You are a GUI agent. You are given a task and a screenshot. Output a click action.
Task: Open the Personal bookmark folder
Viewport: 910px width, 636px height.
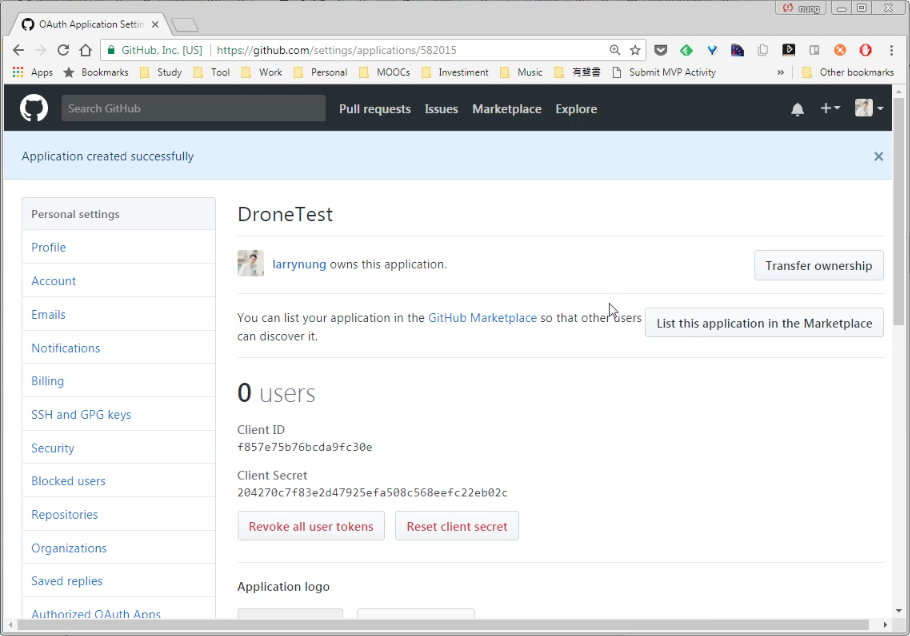click(320, 72)
